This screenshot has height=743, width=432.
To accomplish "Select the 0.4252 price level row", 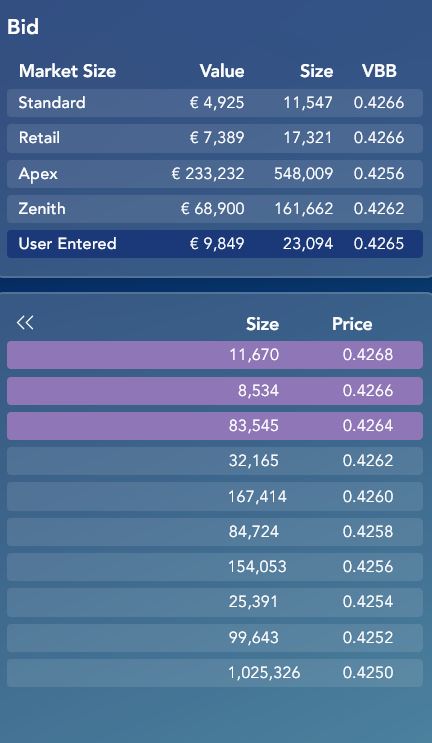I will pyautogui.click(x=215, y=637).
